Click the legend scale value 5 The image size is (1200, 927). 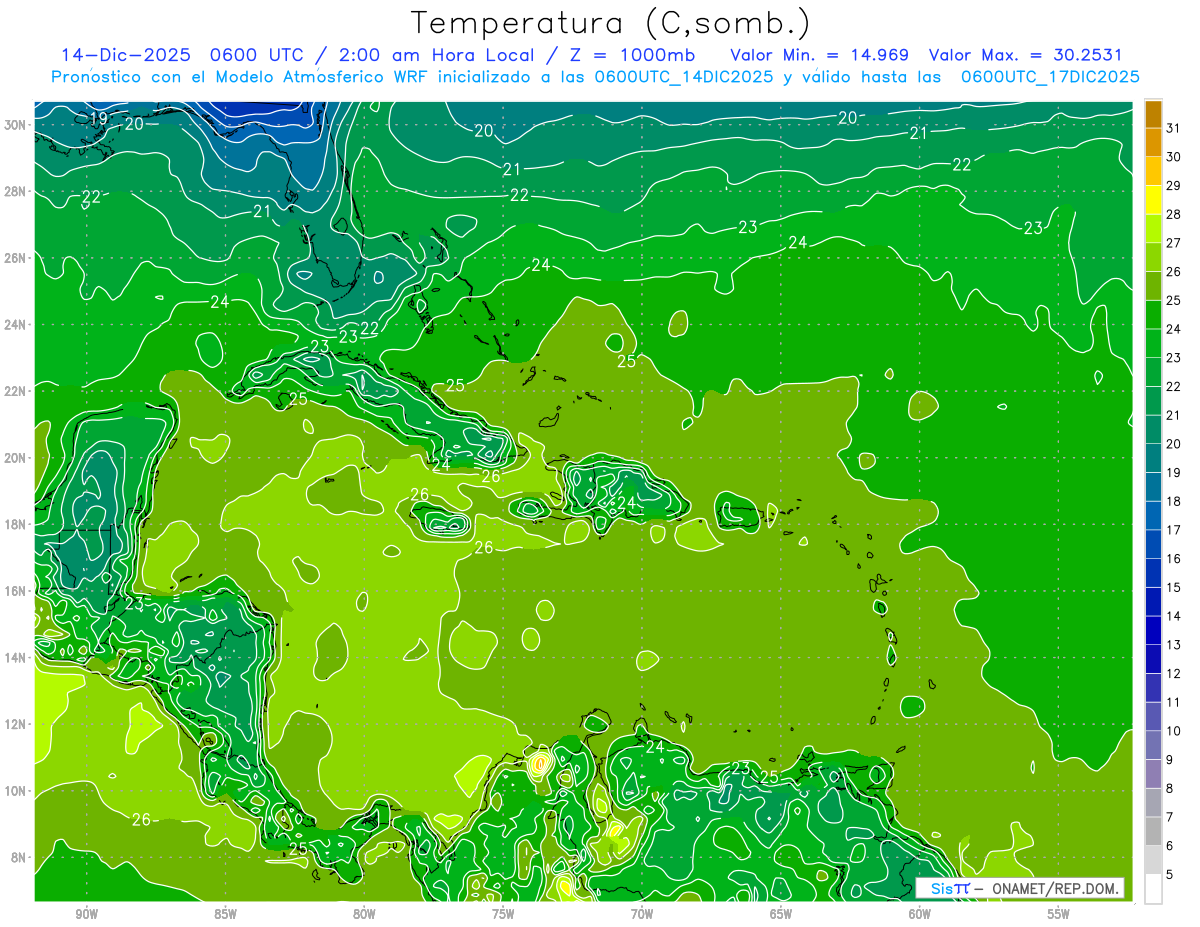tap(1170, 875)
